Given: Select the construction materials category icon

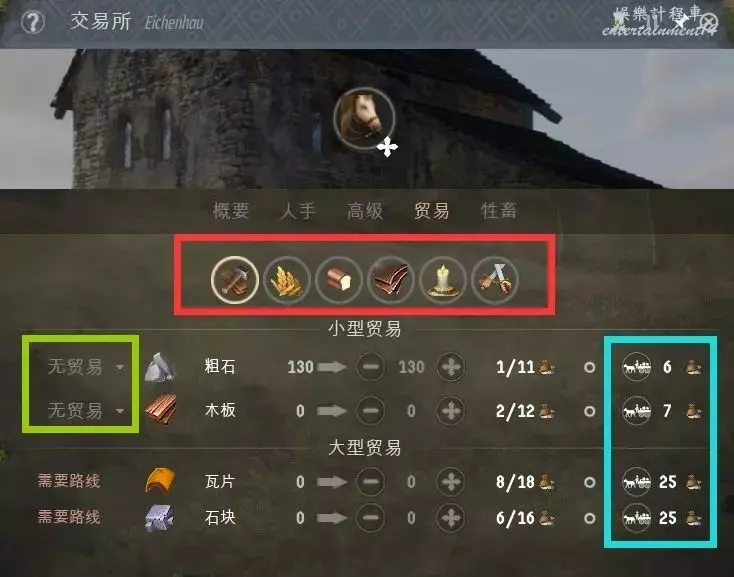Looking at the screenshot, I should (x=235, y=280).
